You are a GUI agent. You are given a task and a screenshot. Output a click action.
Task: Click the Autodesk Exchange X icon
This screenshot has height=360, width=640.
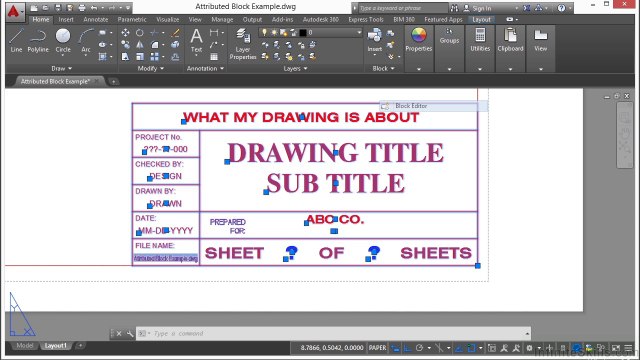pyautogui.click(x=527, y=8)
